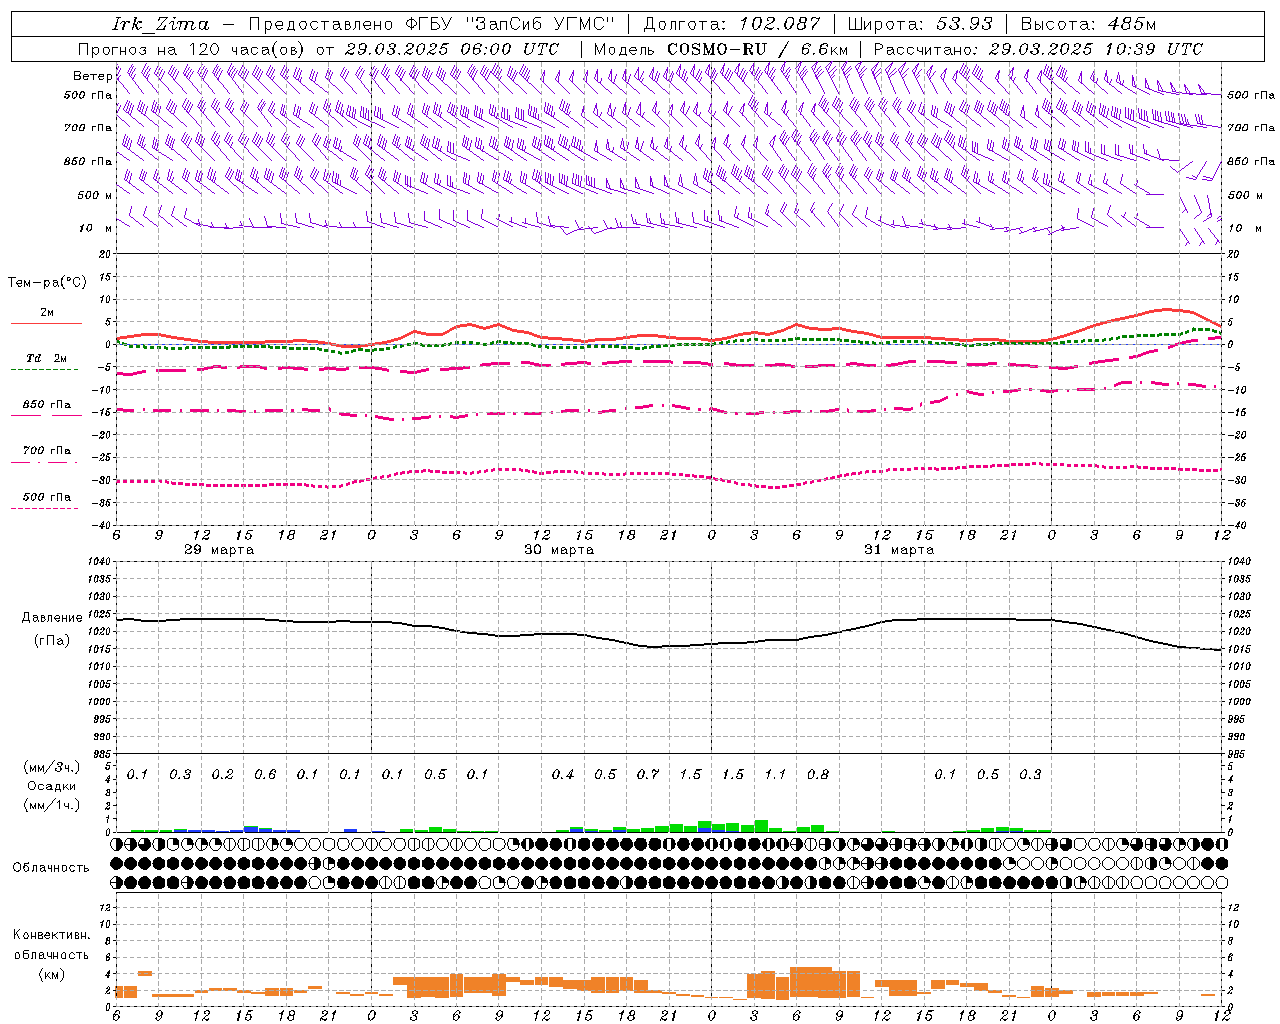The height and width of the screenshot is (1024, 1280).
Task: Click the Рассчитано: 29.03.2025 10:39 UTC text
Action: (1038, 49)
